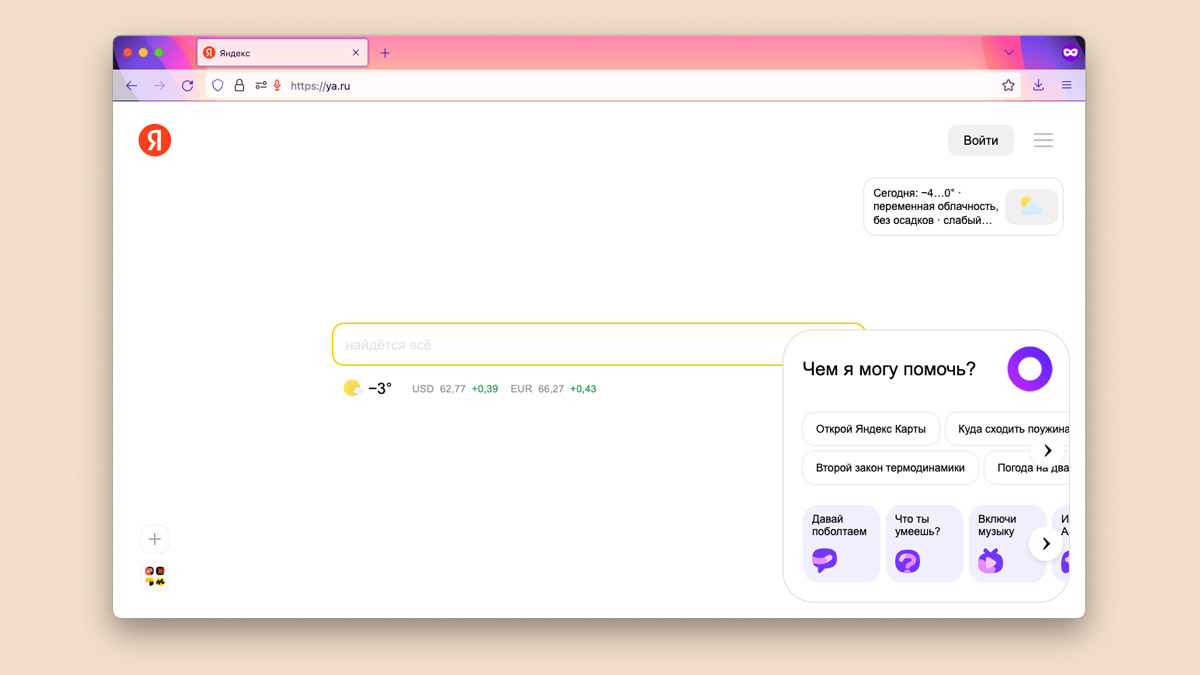
Task: Open the Что ты умеешь? card
Action: [925, 543]
